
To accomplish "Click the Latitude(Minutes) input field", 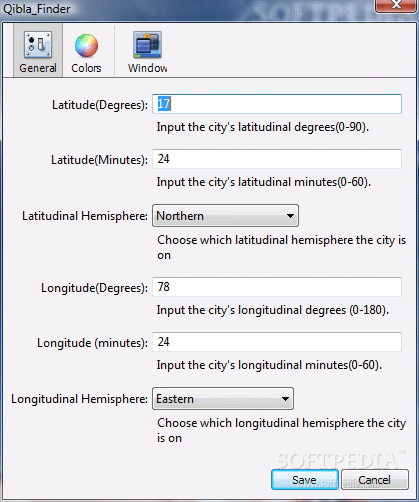I will (x=277, y=159).
